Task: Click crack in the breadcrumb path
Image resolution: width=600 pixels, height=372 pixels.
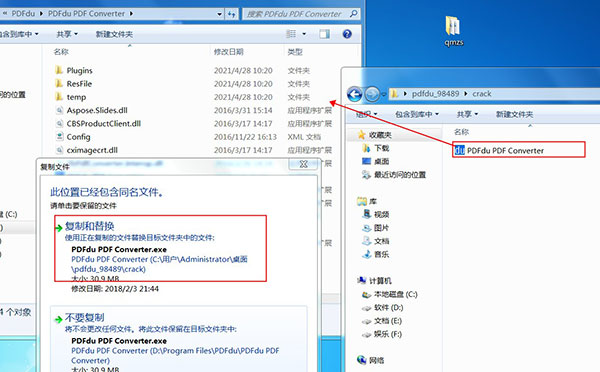Action: 482,94
